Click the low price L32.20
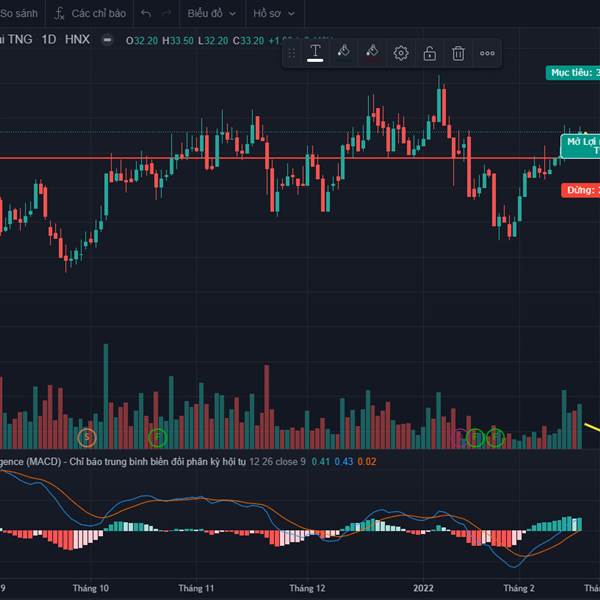 tap(213, 41)
